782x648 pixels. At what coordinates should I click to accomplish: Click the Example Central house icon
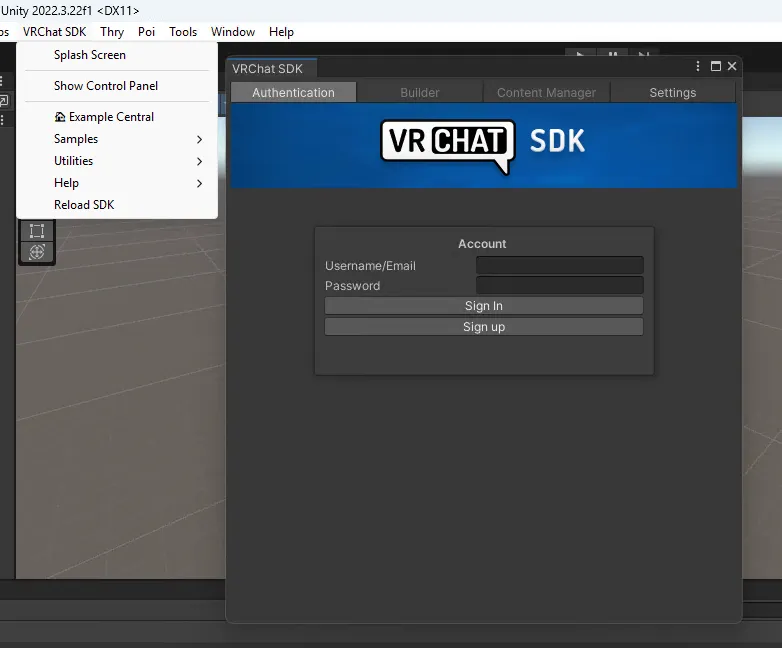point(60,117)
